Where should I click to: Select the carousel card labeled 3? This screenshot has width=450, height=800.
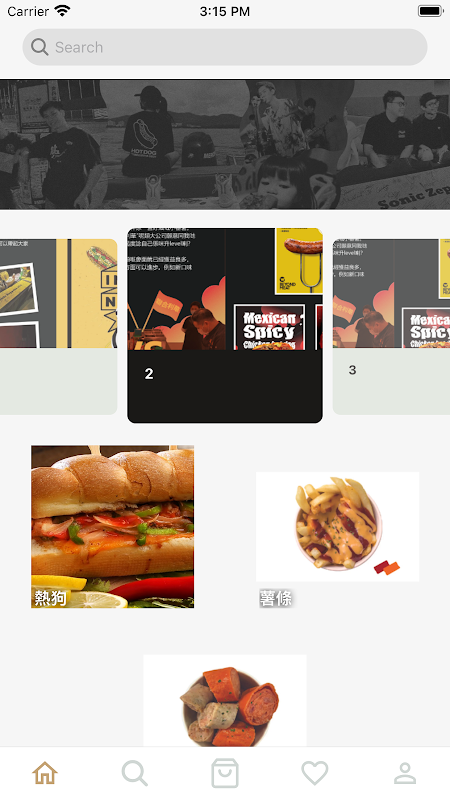pyautogui.click(x=391, y=327)
